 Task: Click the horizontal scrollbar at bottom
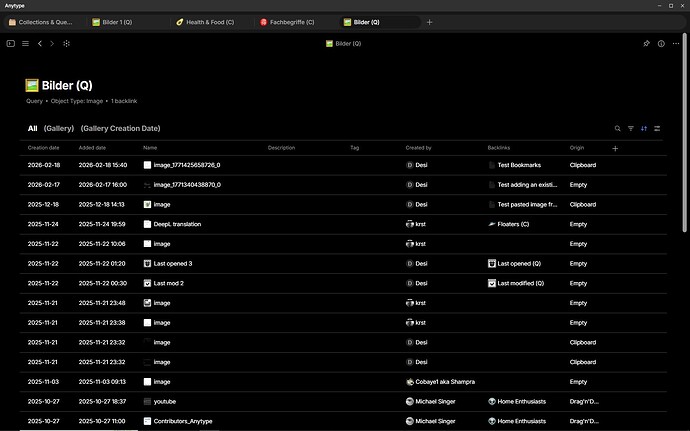click(79, 430)
